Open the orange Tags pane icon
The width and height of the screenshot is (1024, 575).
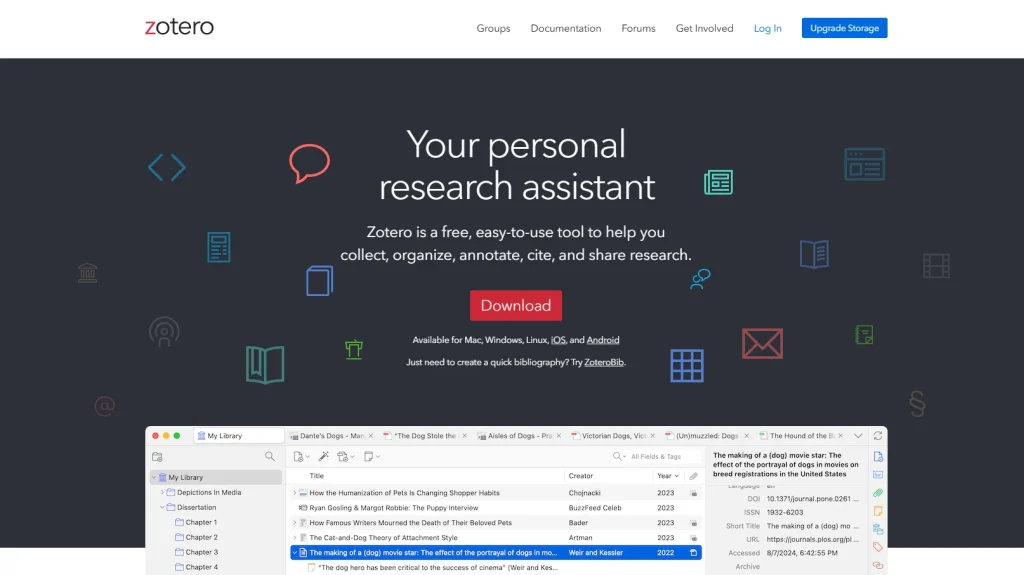coord(878,547)
